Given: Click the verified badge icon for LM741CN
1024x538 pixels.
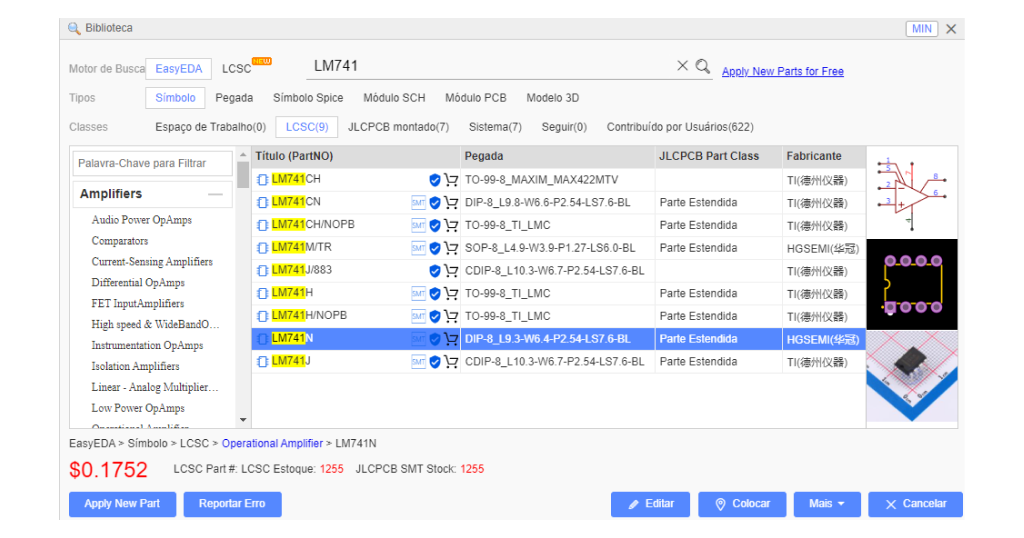Looking at the screenshot, I should (x=434, y=202).
